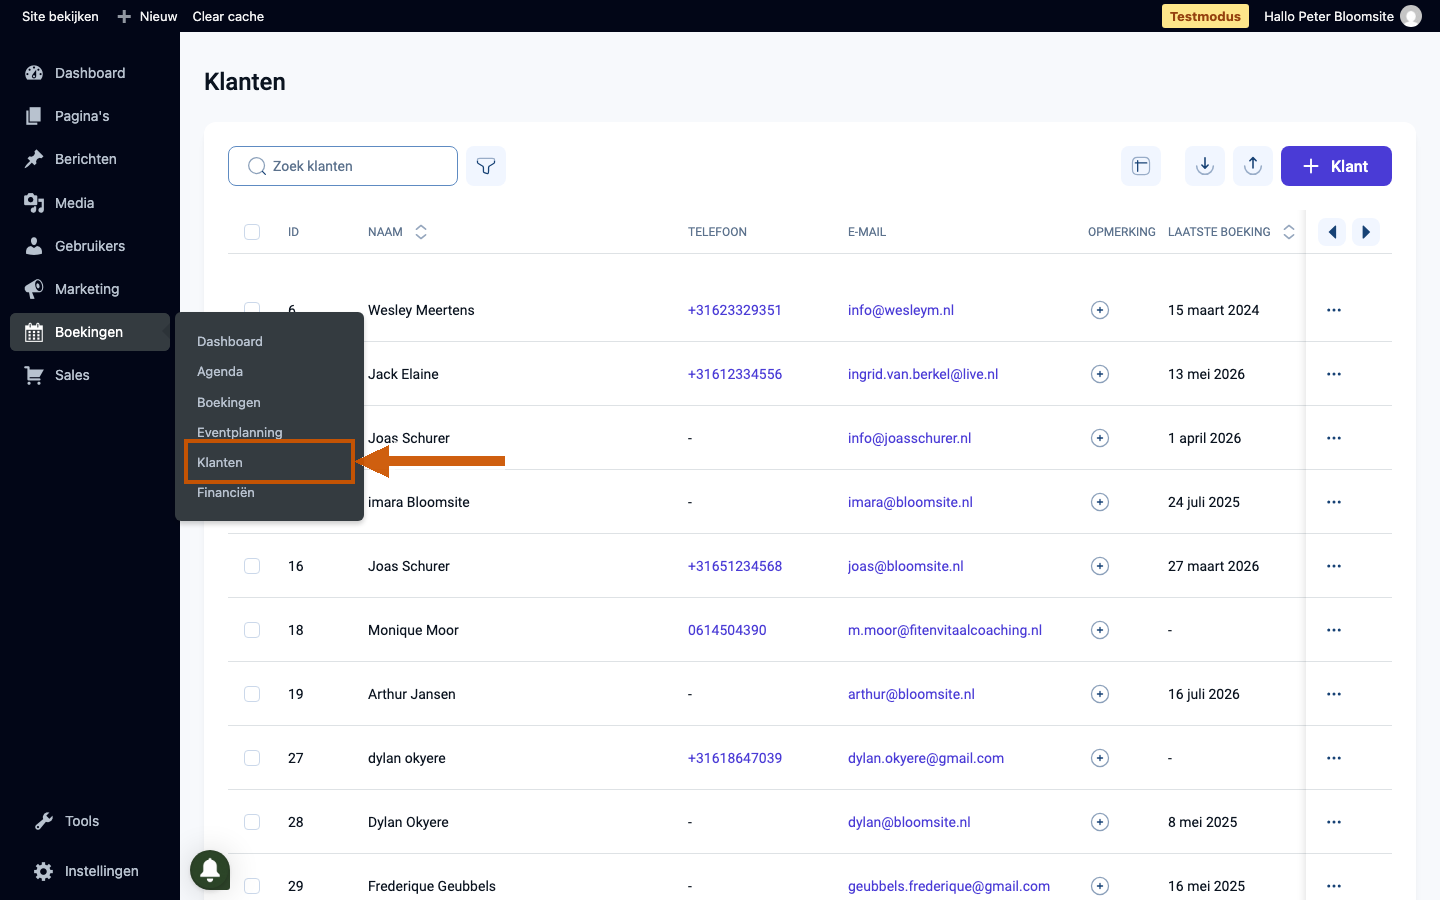Open Marketing in the left sidebar
The width and height of the screenshot is (1440, 900).
(x=87, y=289)
